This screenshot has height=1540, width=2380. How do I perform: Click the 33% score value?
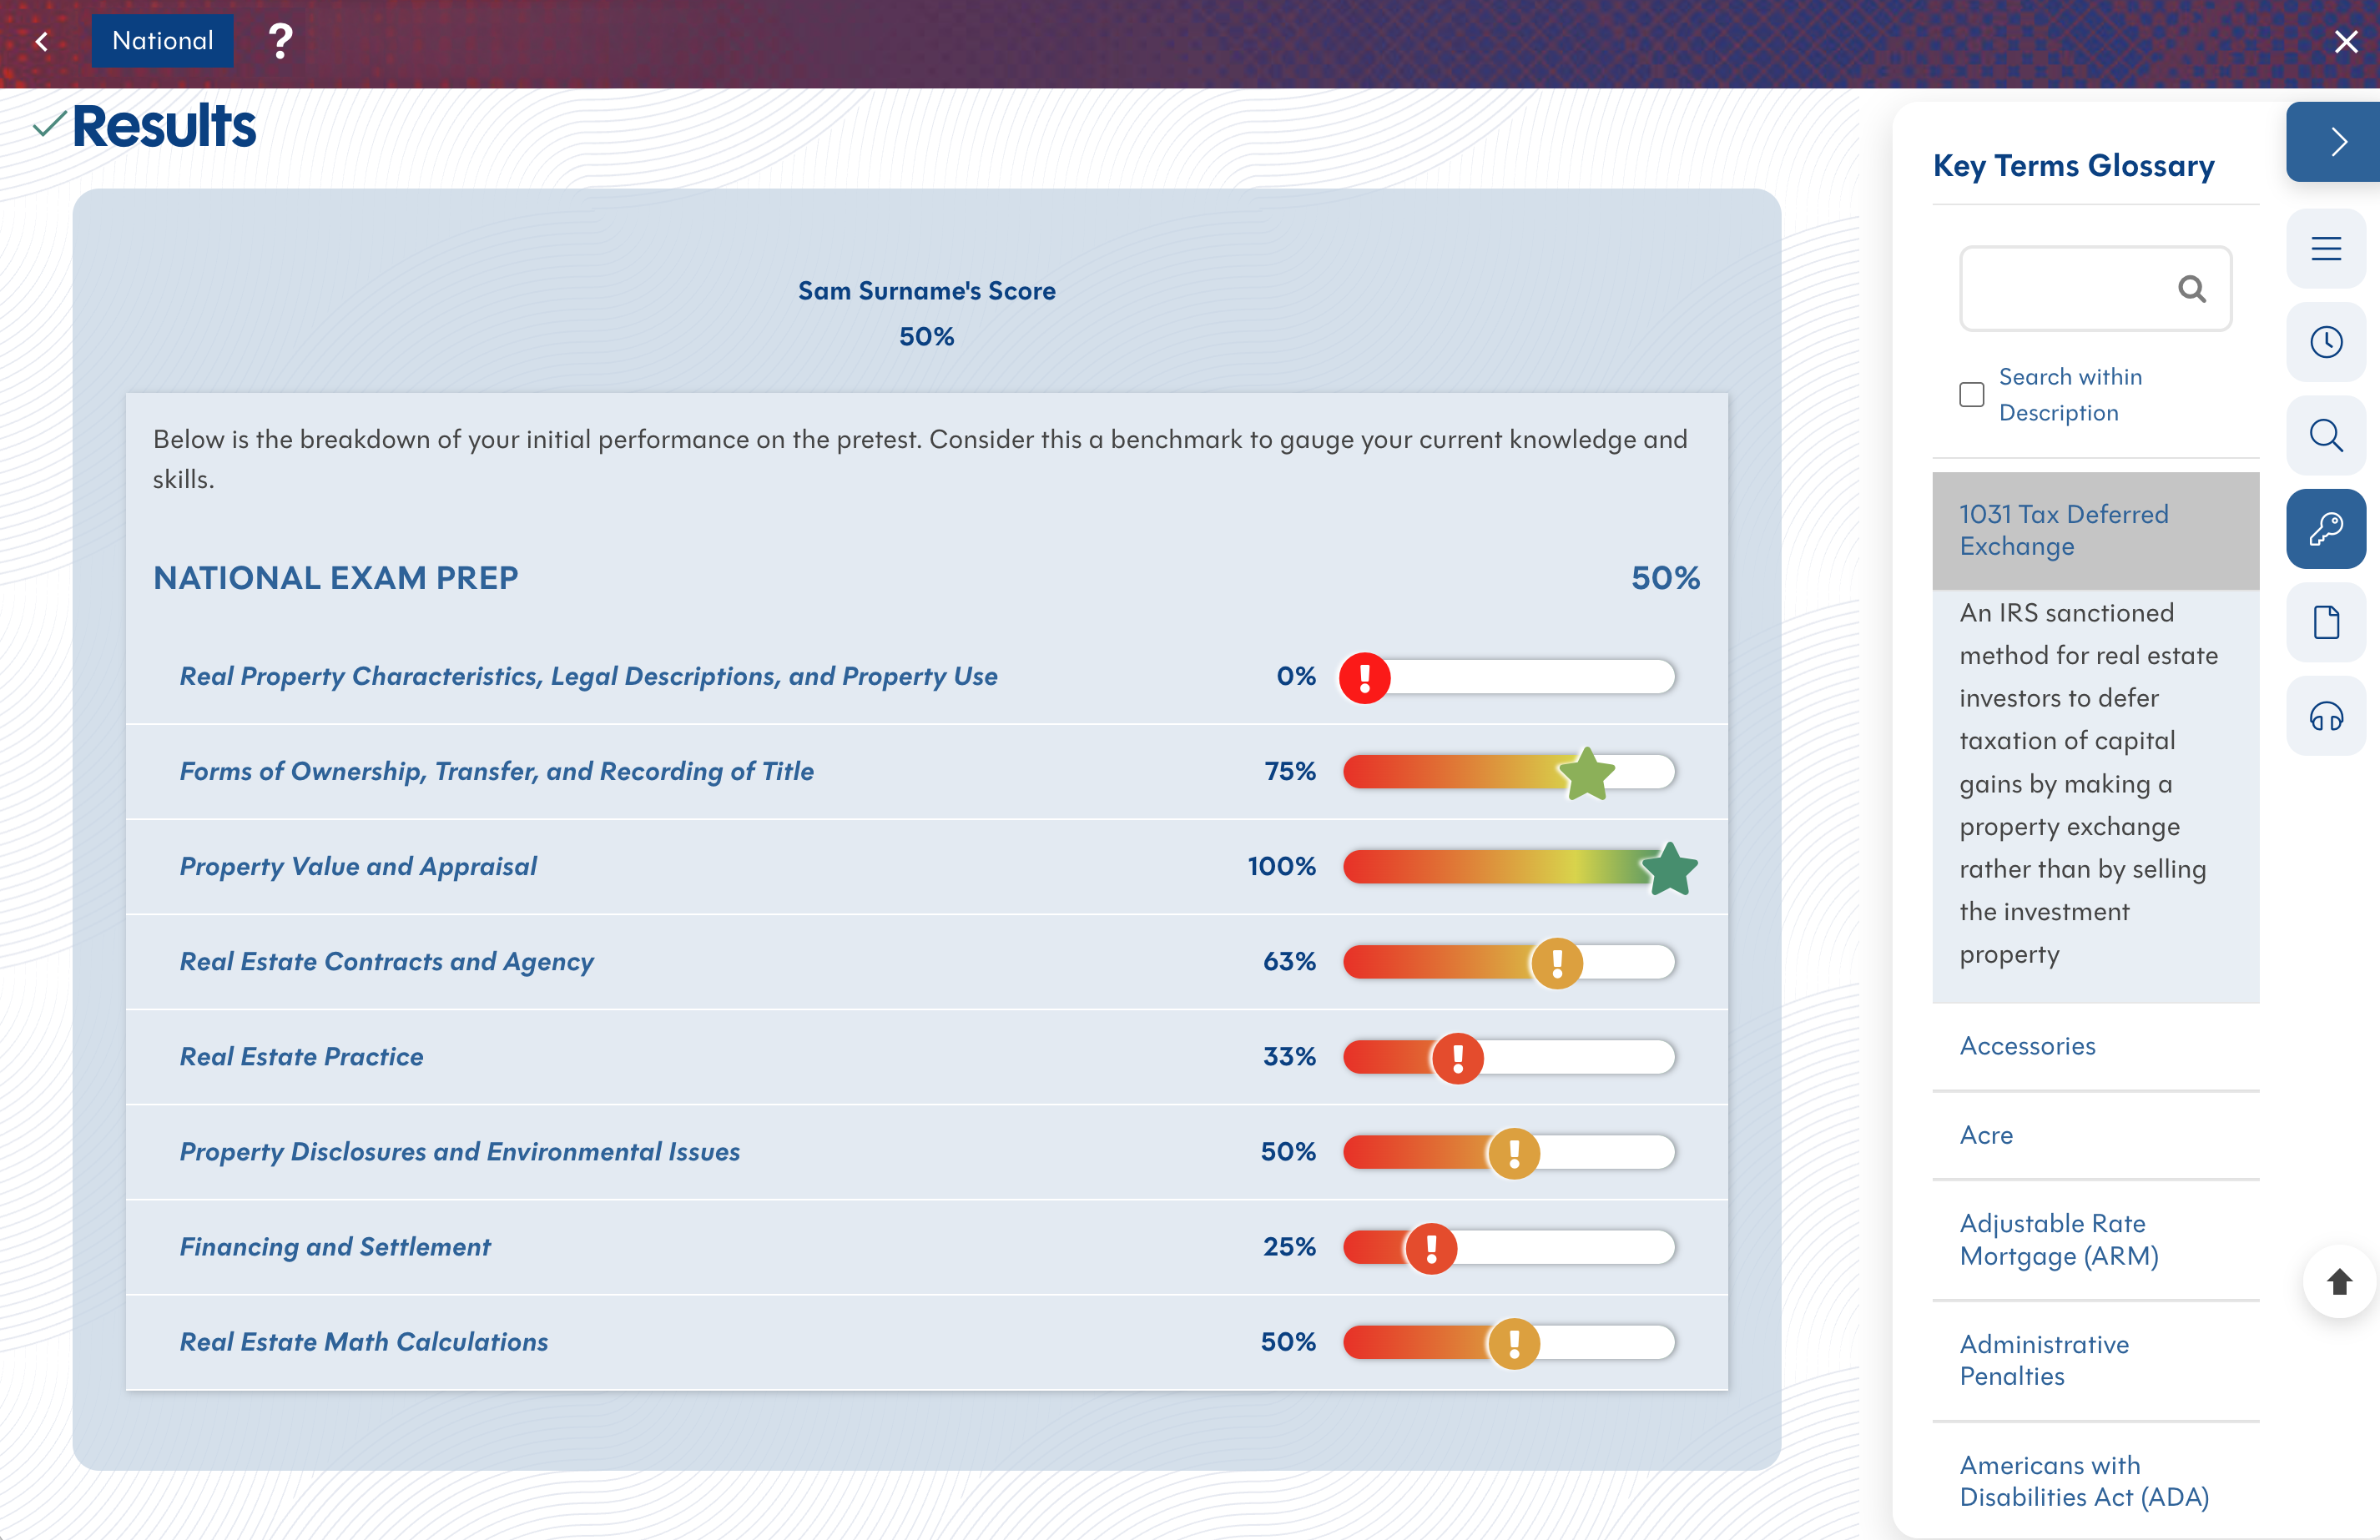coord(1289,1056)
